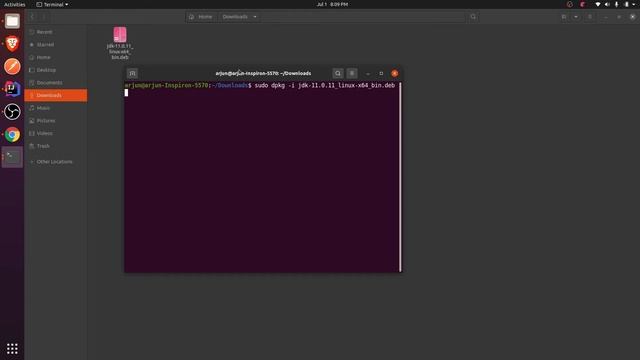Open Videos in the Files sidebar
Viewport: 640px width, 360px height.
56,133
